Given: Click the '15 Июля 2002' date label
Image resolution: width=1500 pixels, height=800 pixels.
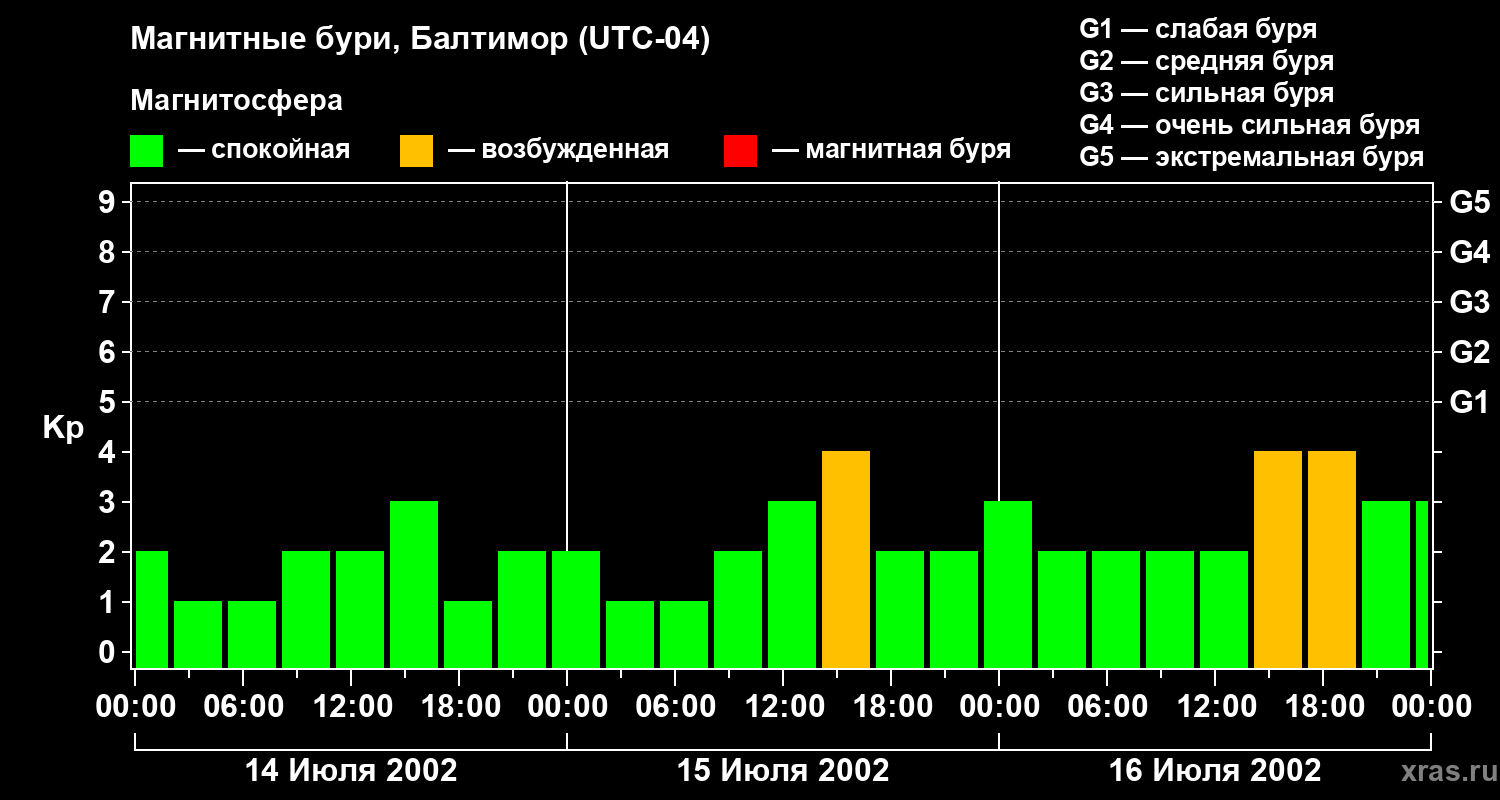Looking at the screenshot, I should 783,771.
